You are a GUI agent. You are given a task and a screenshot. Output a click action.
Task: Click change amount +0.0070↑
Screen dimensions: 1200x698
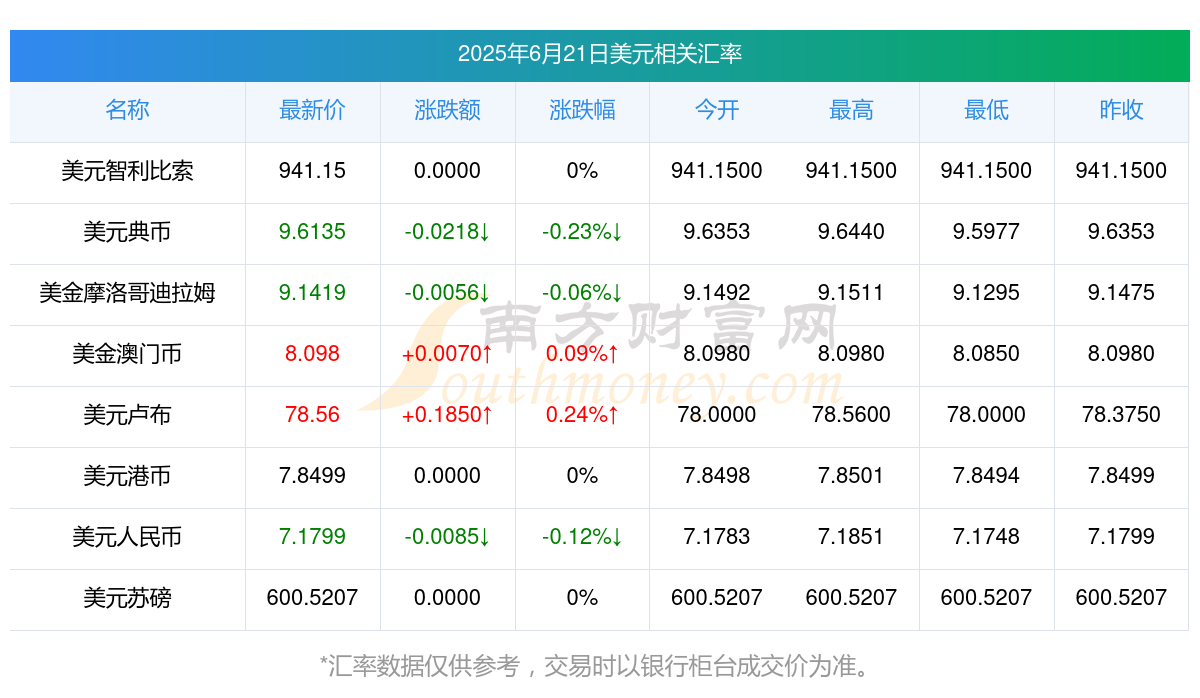tap(447, 354)
